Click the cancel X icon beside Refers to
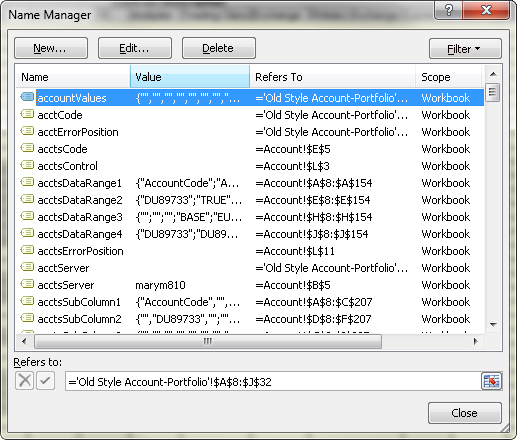Viewport: 517px width, 440px height. (24, 381)
